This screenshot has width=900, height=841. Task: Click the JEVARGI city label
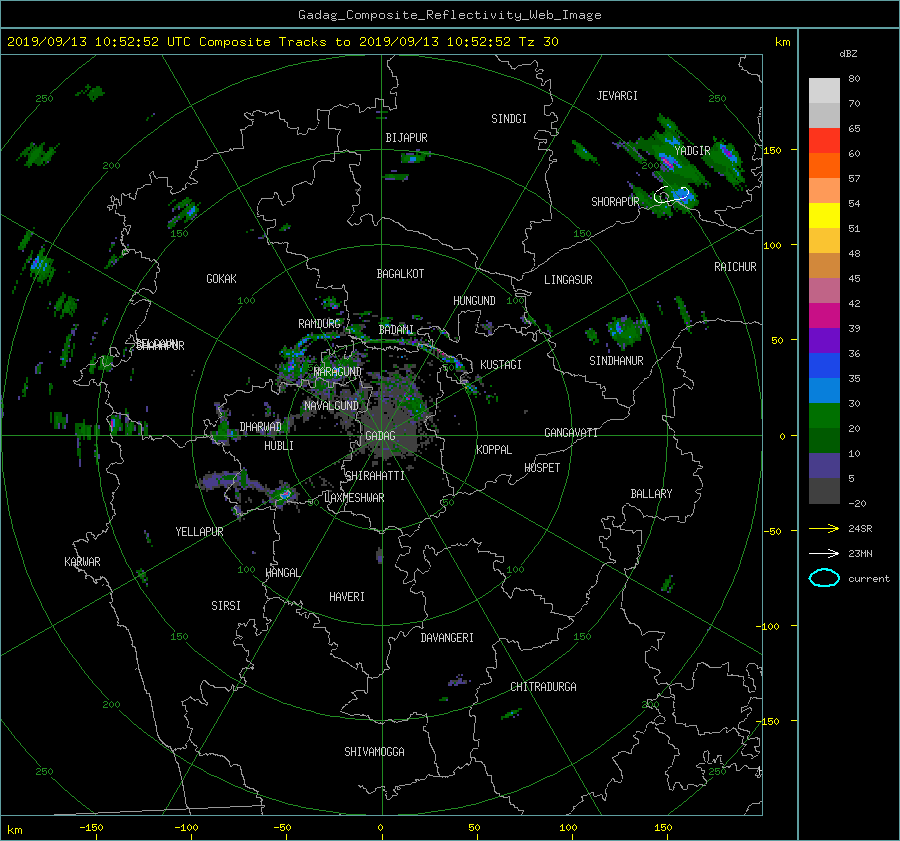pyautogui.click(x=617, y=96)
